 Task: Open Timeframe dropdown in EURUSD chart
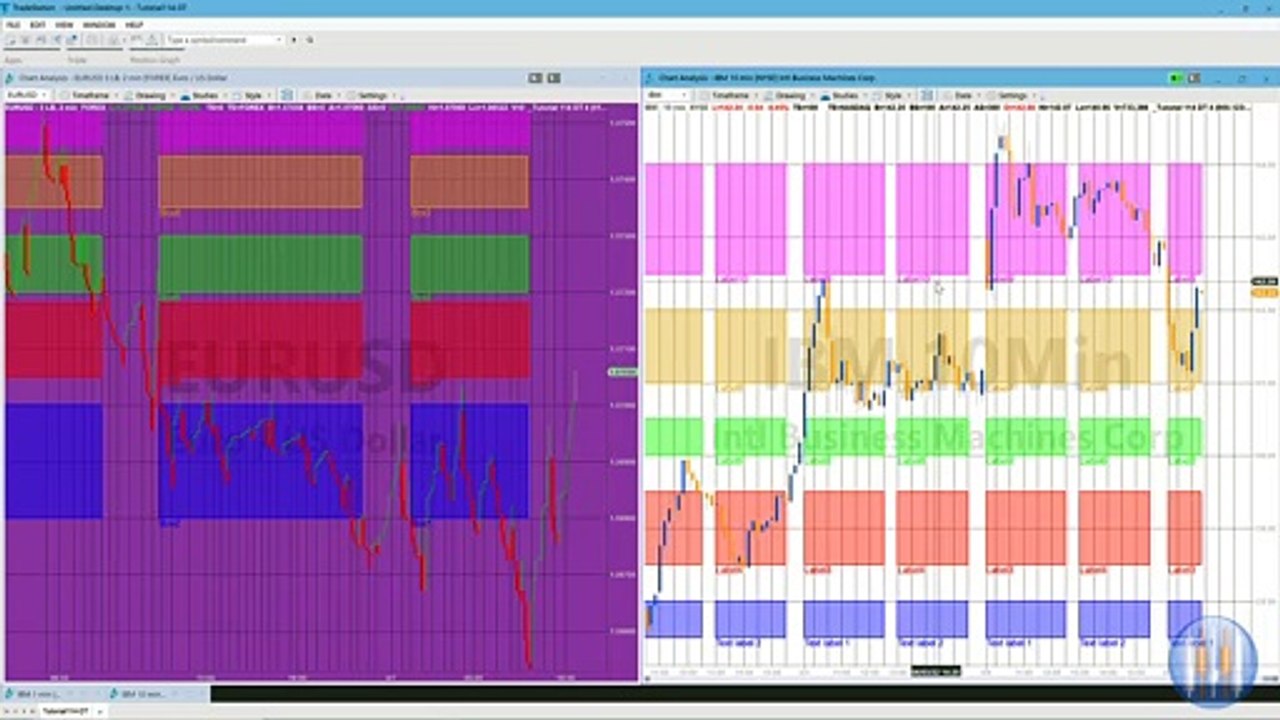[90, 95]
